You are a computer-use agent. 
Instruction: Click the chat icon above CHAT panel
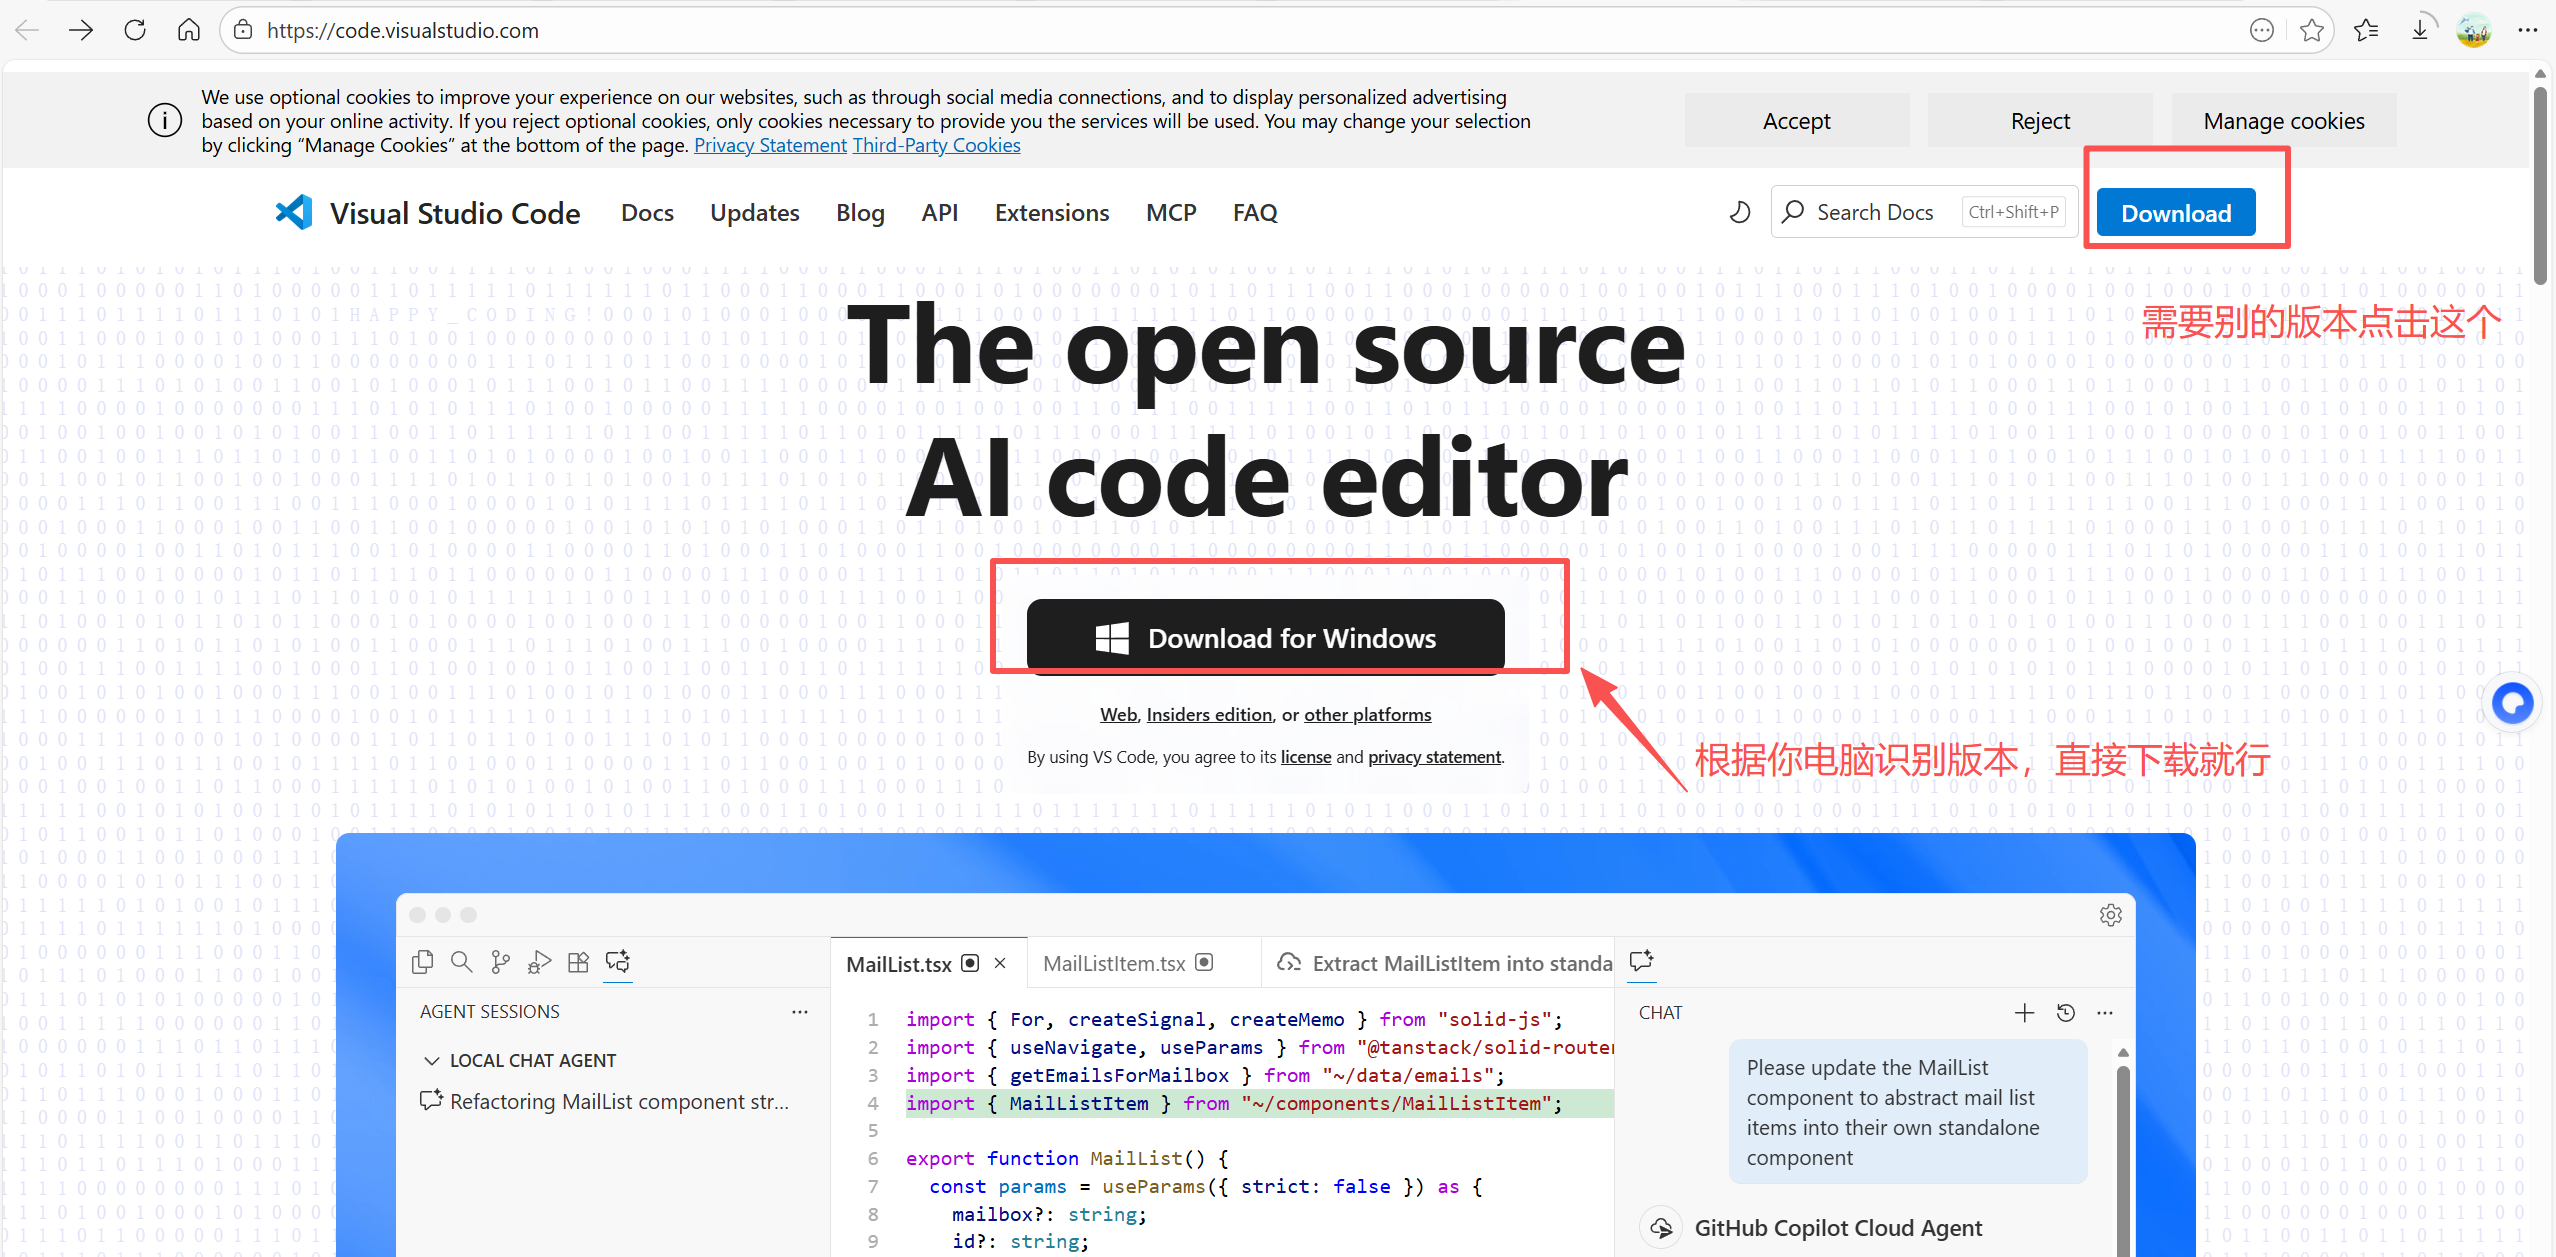click(1641, 961)
